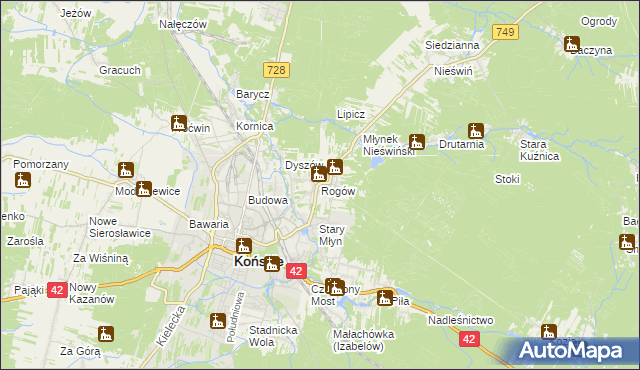Click road 42 shield near Pająki
The height and width of the screenshot is (370, 640).
pos(57,290)
